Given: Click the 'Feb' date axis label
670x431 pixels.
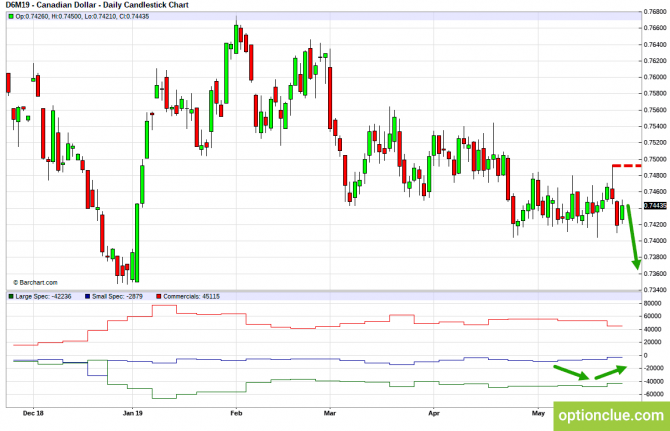Looking at the screenshot, I should coord(236,413).
